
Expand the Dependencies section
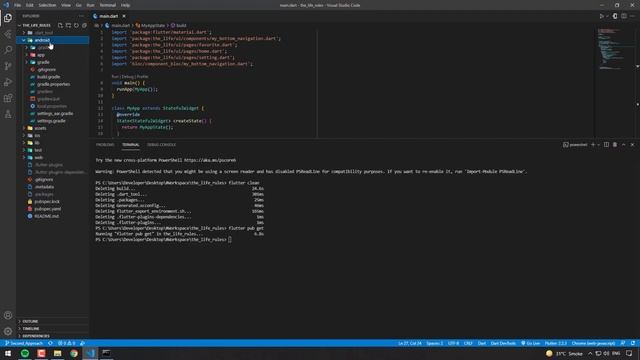(52, 336)
